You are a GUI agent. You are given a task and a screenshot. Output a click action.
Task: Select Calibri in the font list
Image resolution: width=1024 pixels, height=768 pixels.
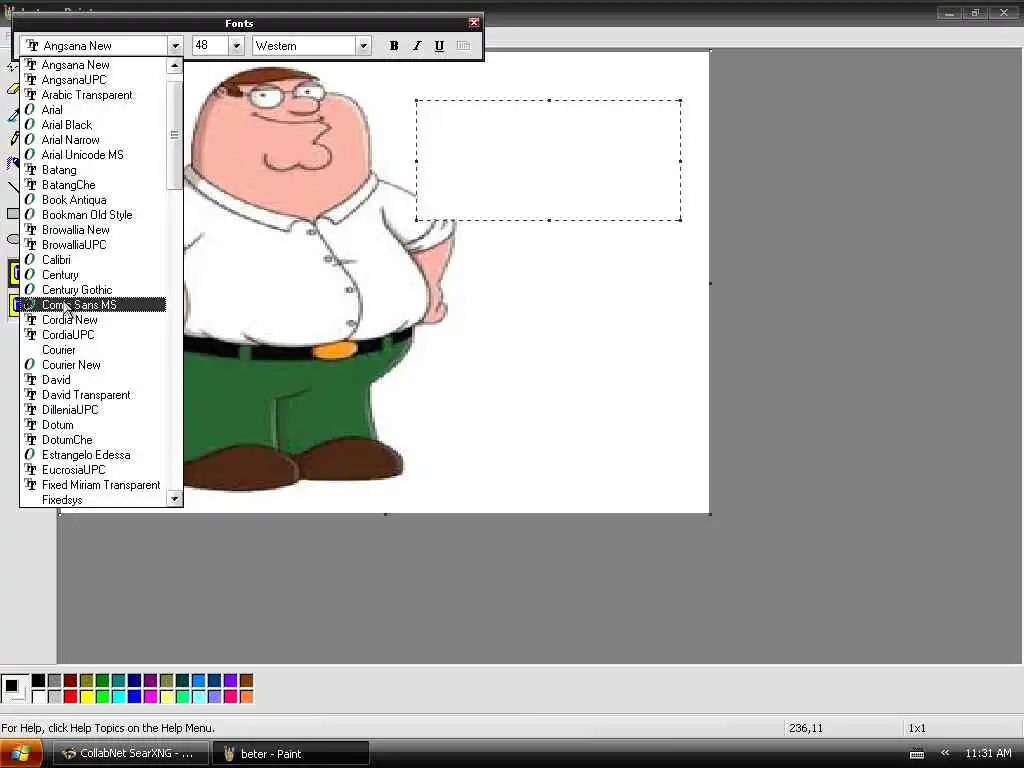click(93, 260)
